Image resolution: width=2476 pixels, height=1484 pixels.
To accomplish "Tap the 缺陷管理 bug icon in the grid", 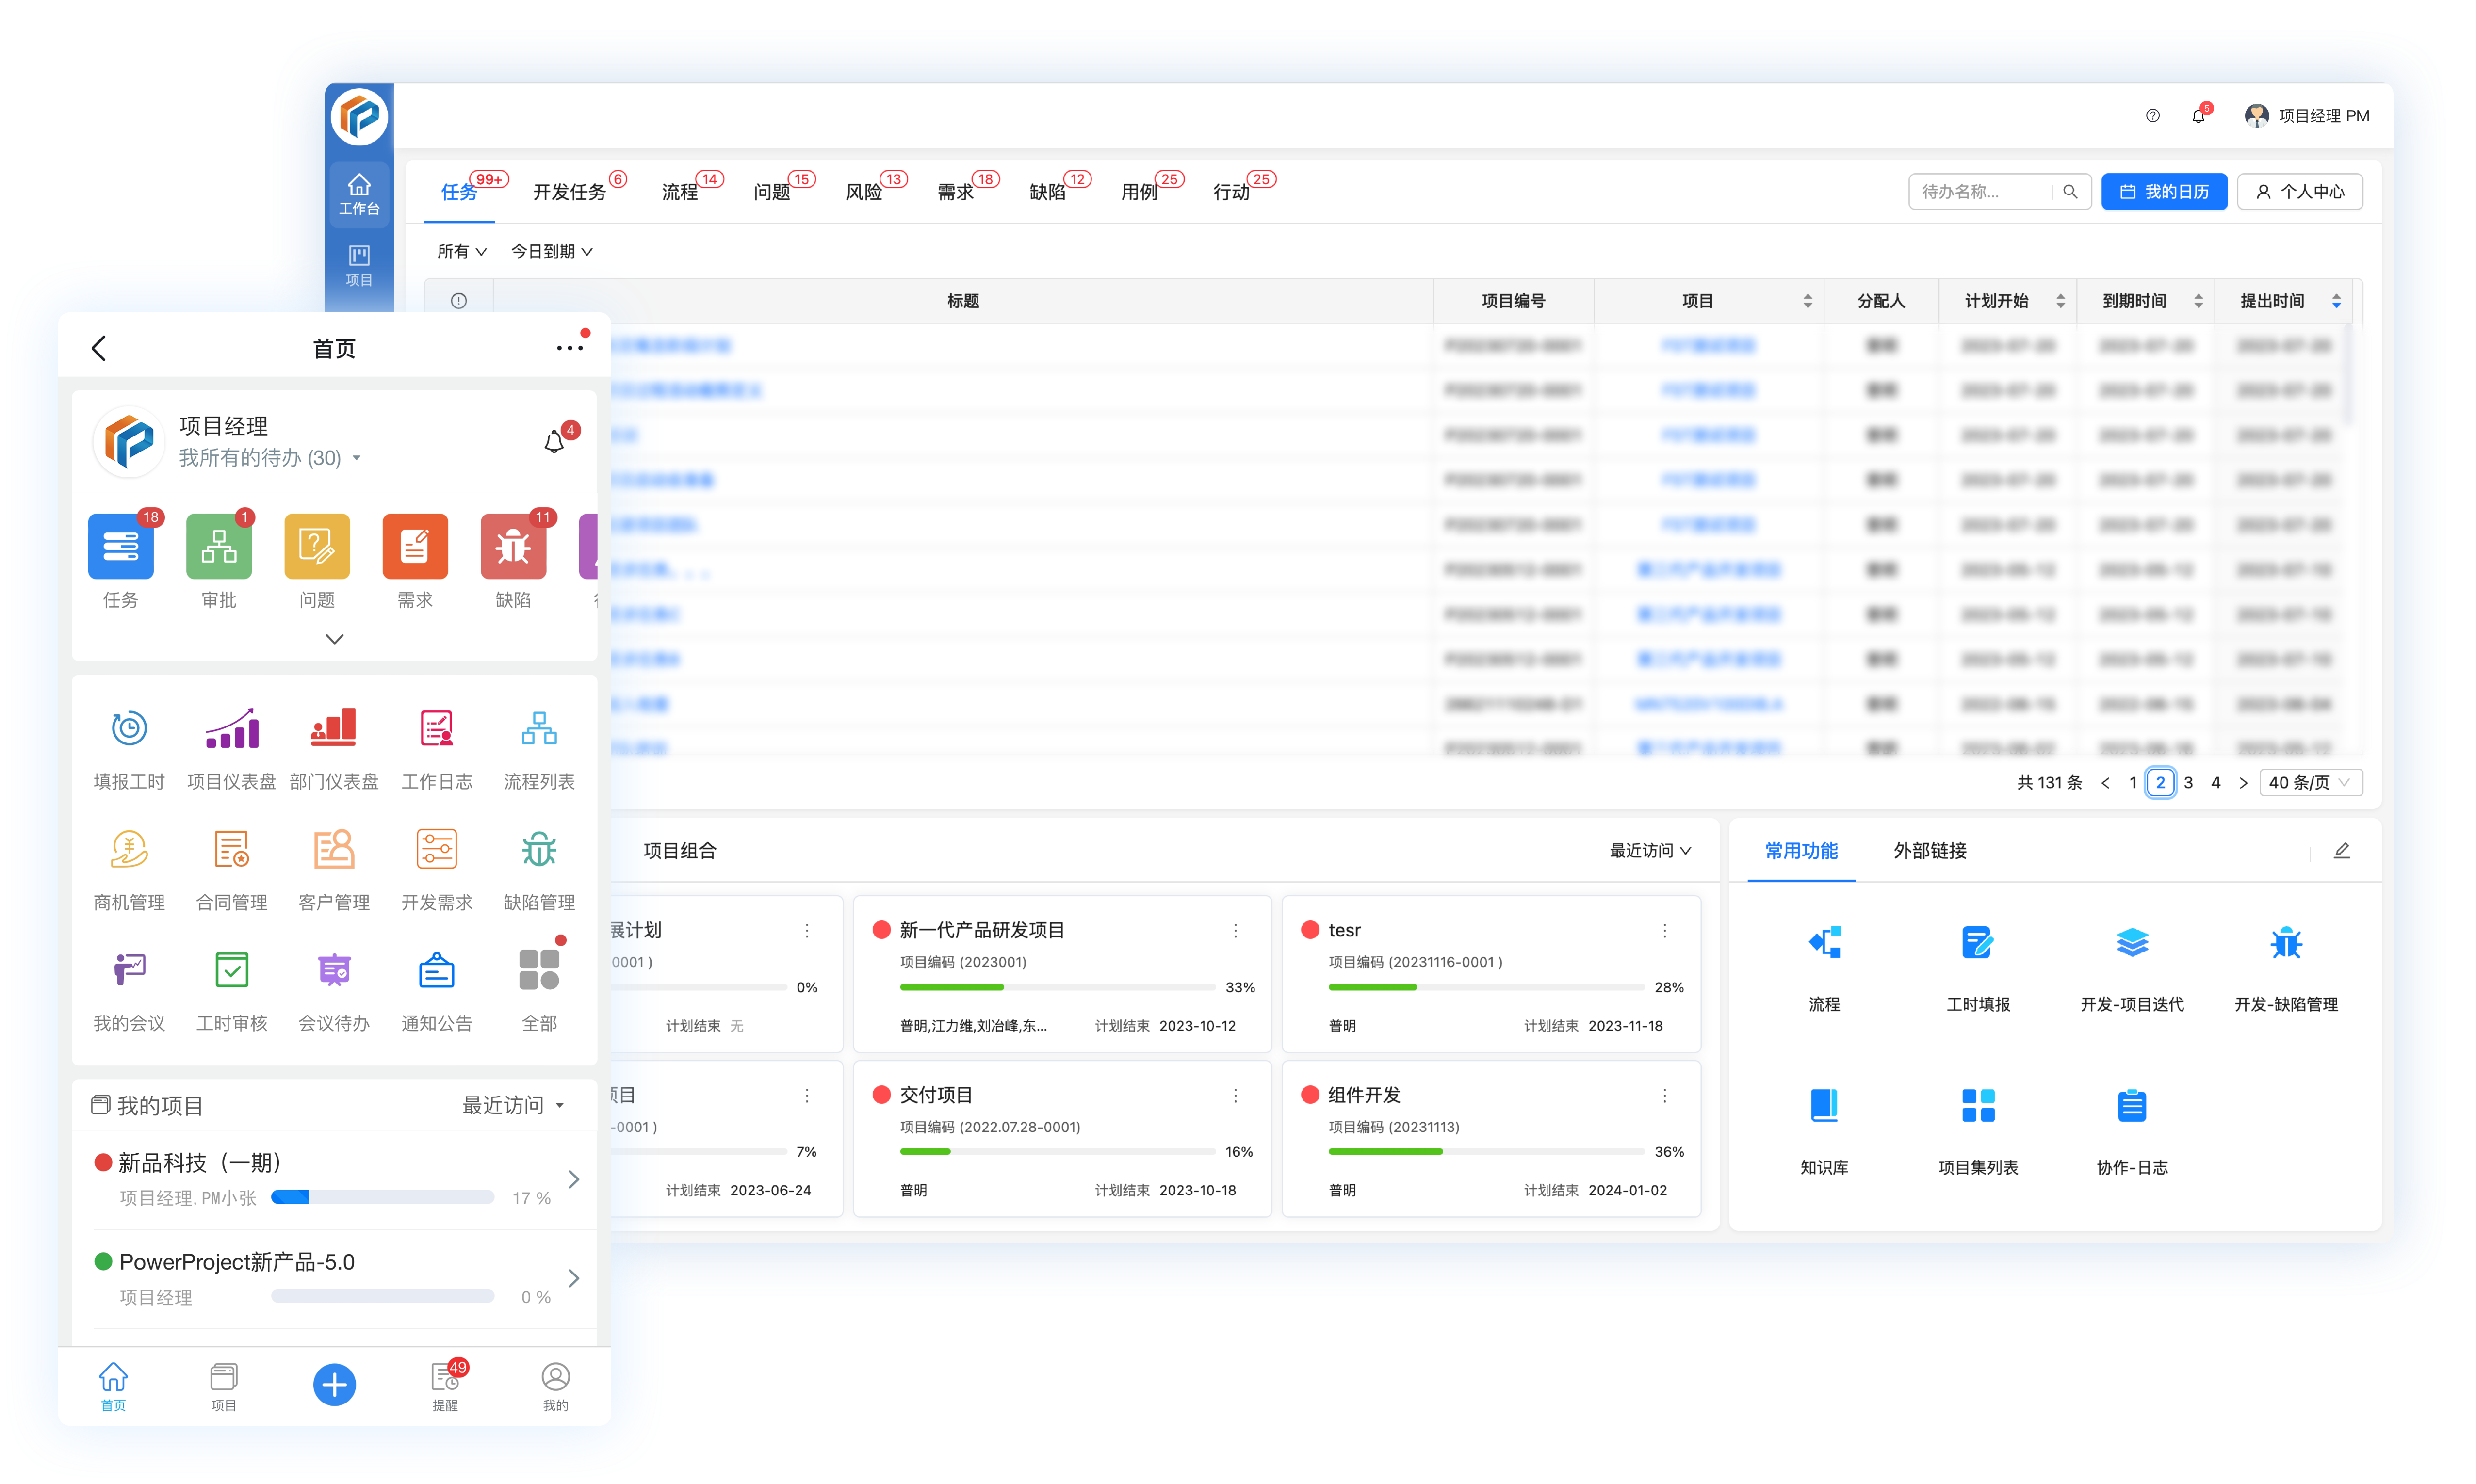I will (x=539, y=850).
